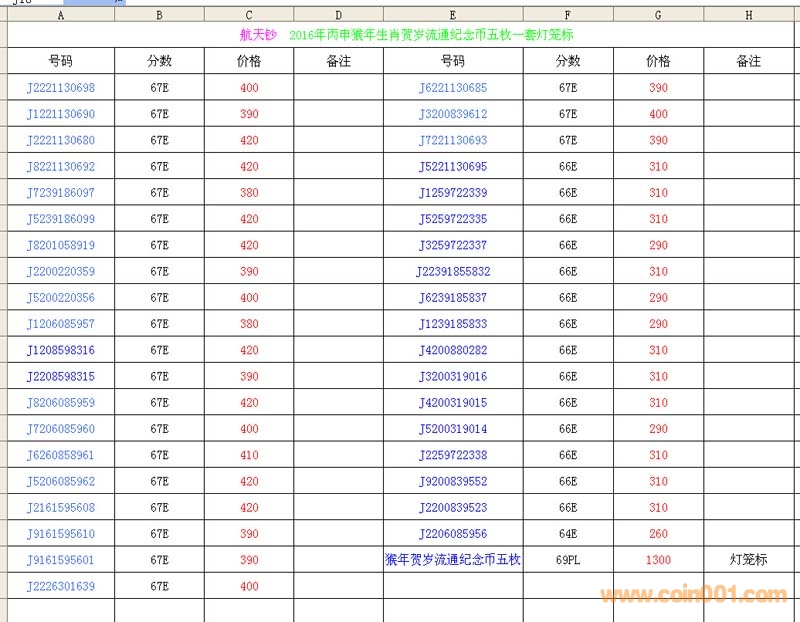This screenshot has height=622, width=800.
Task: Select cell containing J6221130685
Action: 453,88
